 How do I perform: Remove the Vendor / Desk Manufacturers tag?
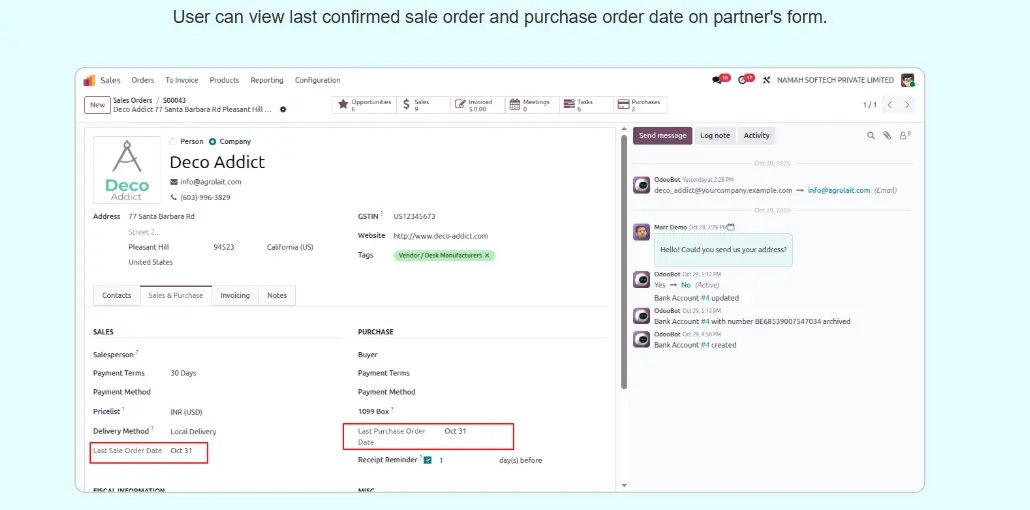point(487,255)
